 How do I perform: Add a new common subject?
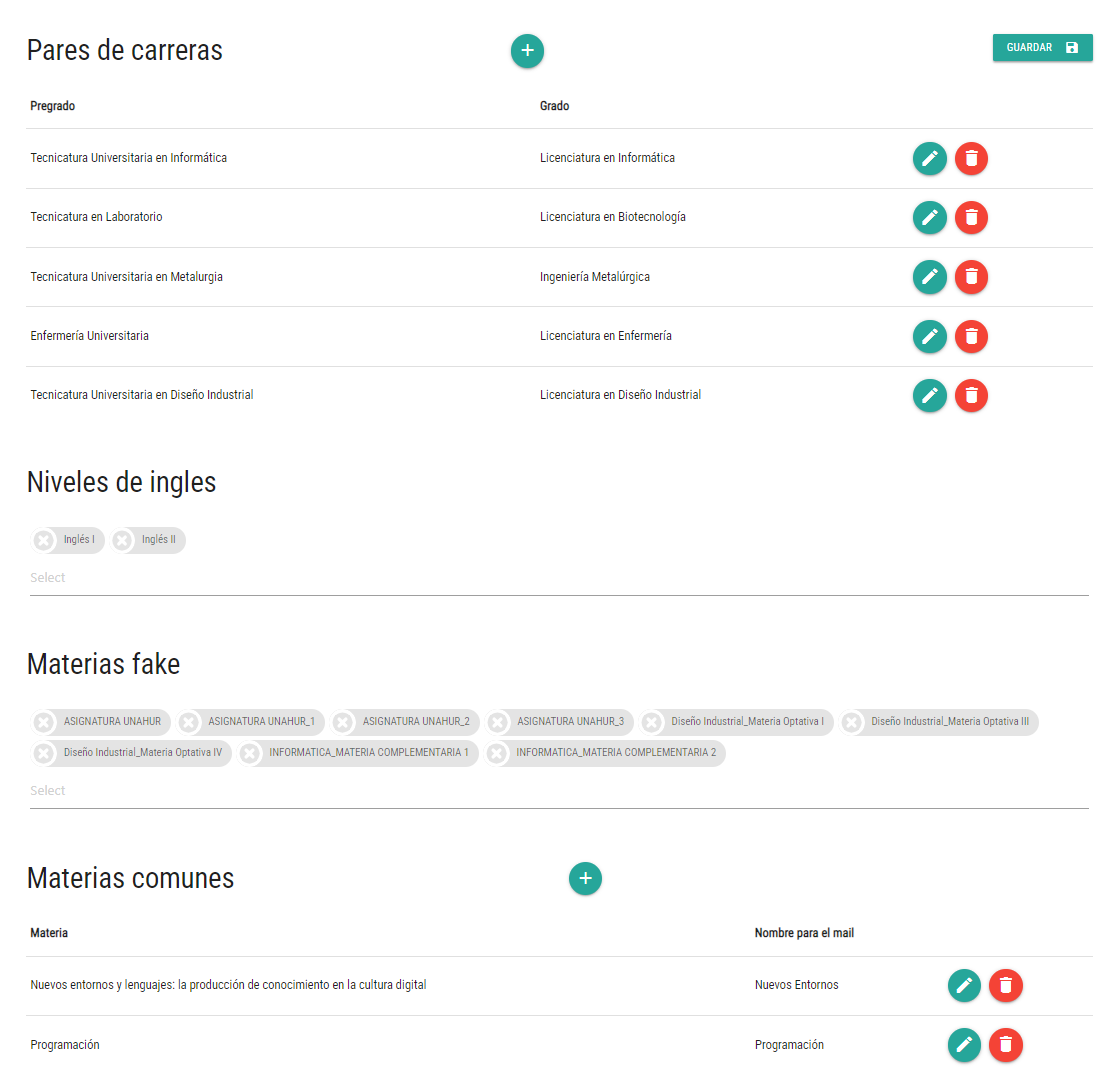585,879
